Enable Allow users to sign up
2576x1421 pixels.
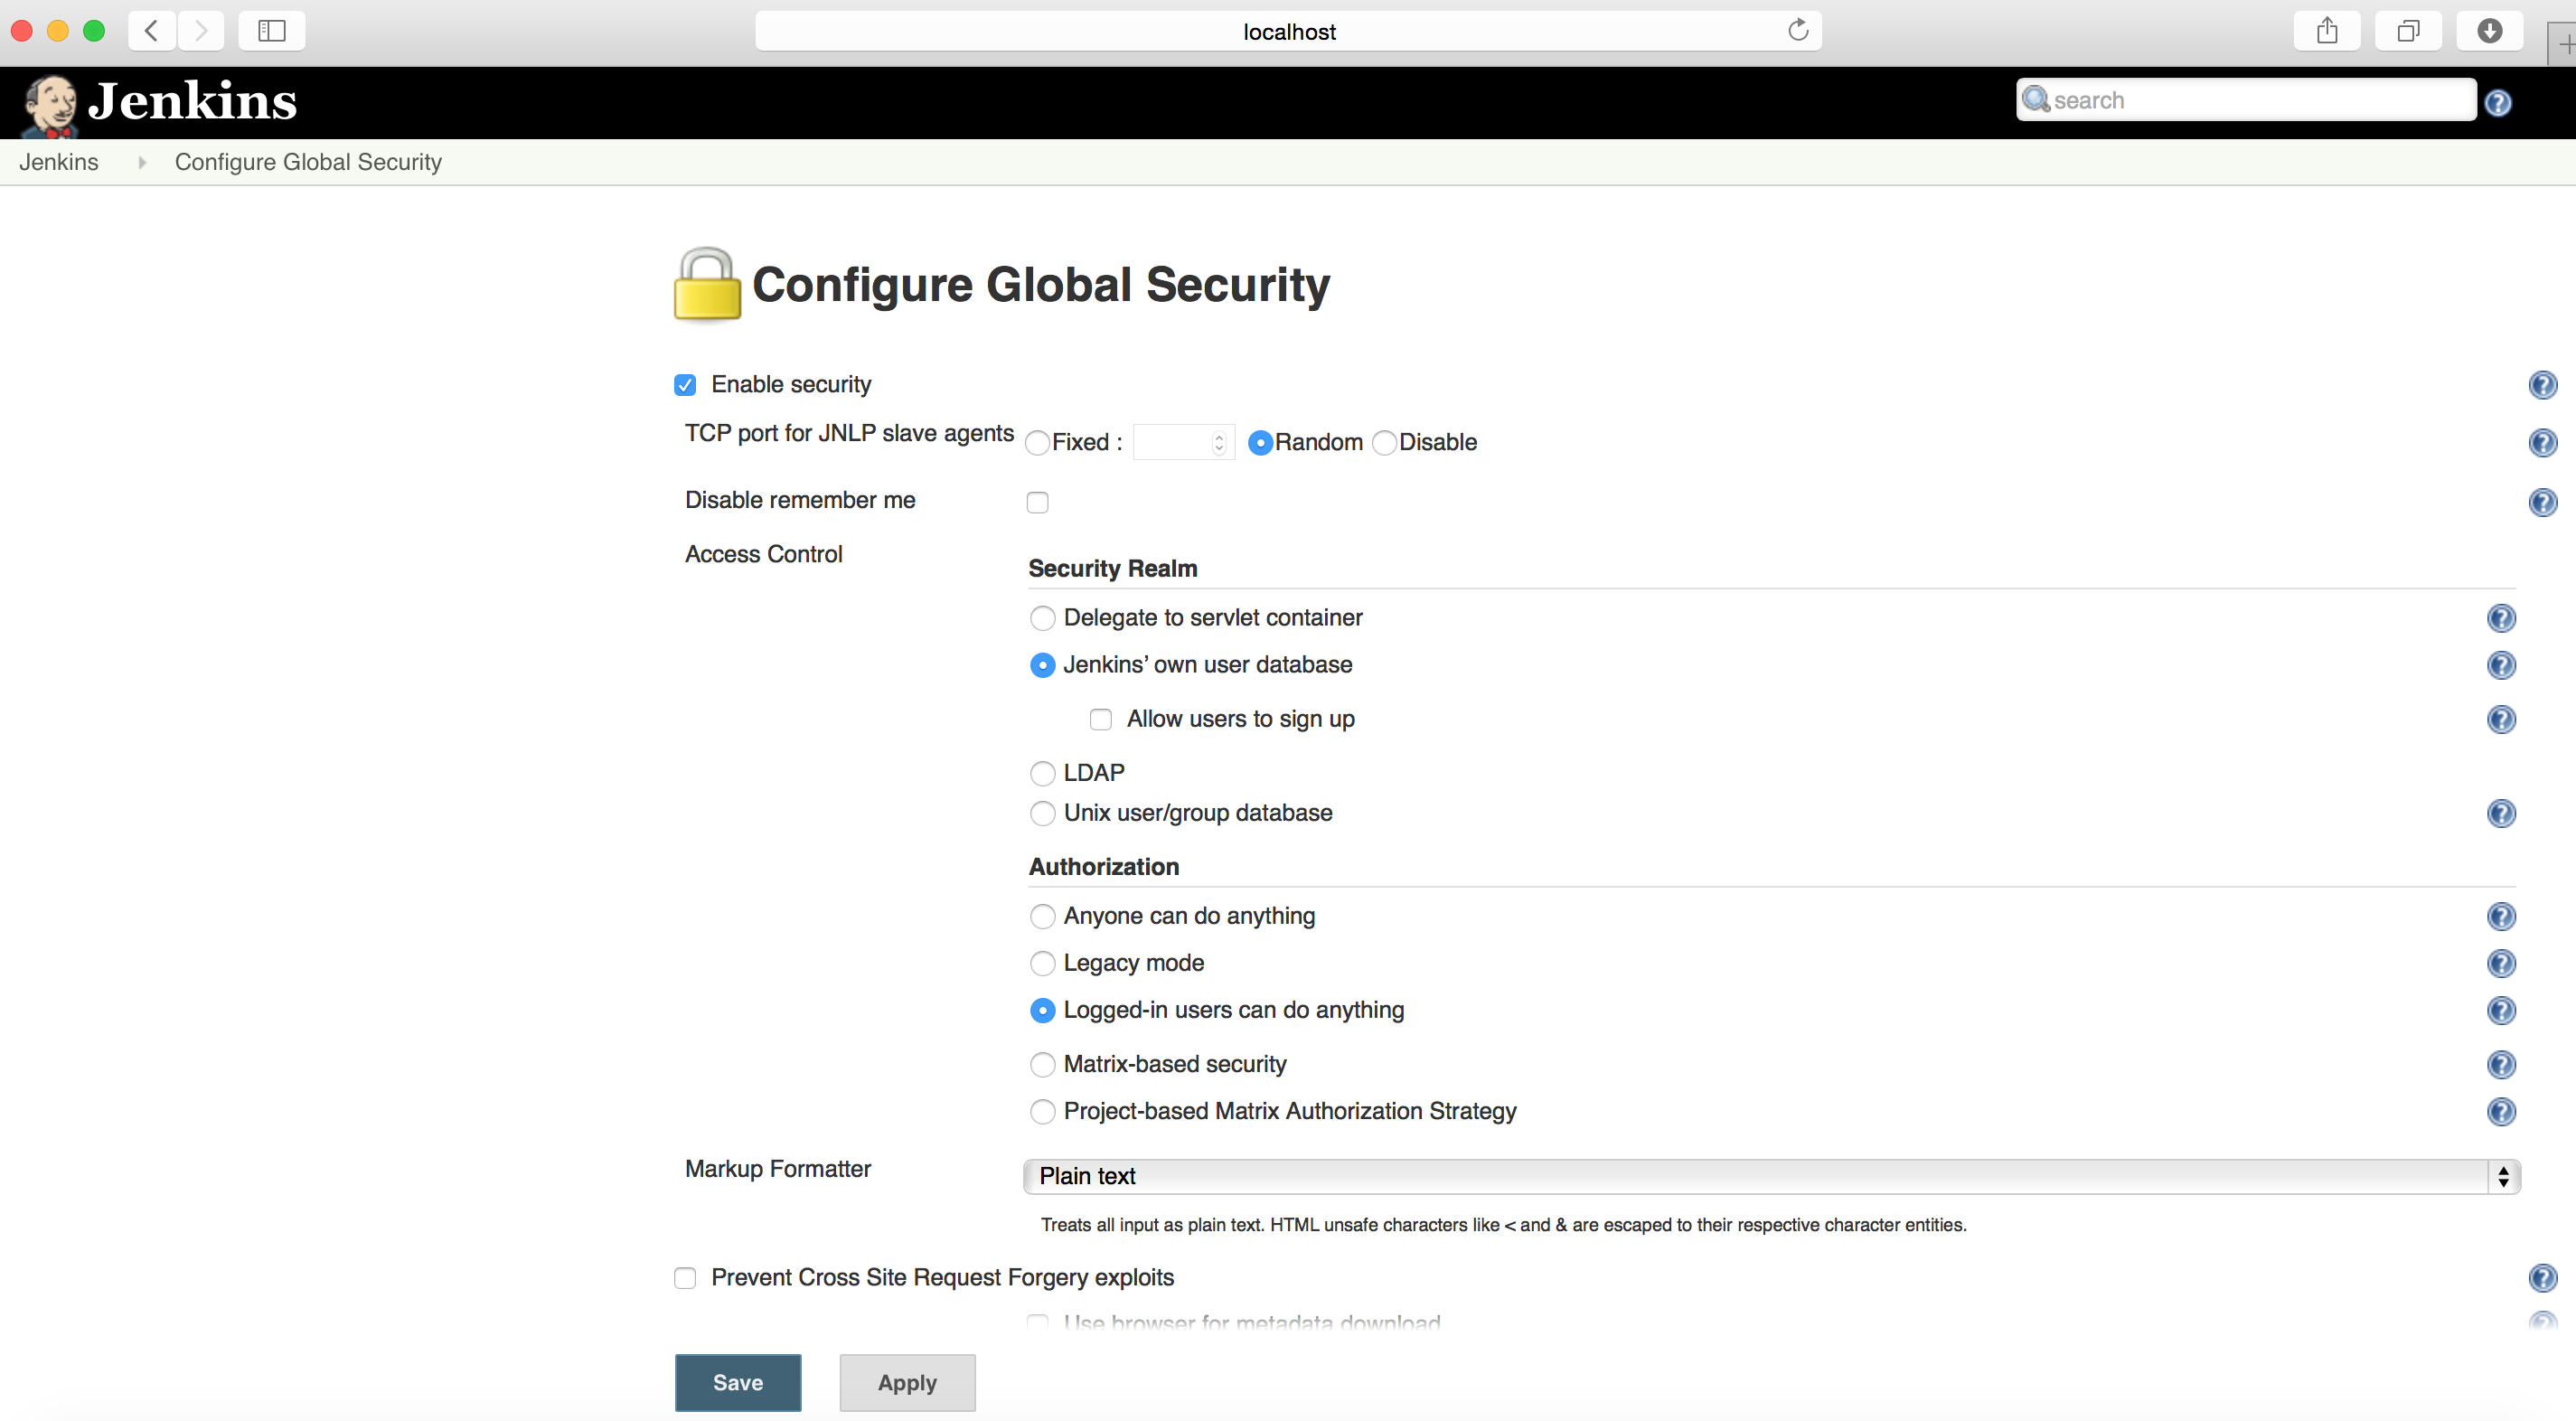point(1100,719)
